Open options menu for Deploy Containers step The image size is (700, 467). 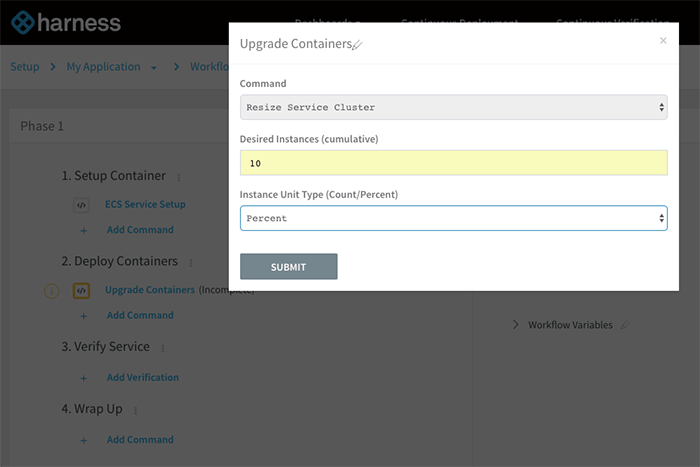point(191,263)
